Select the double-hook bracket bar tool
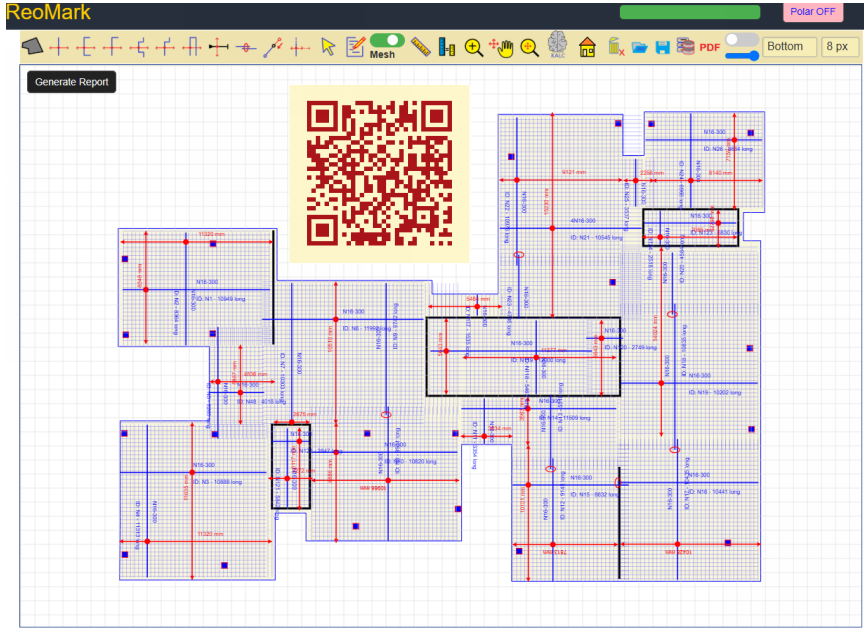 tap(85, 47)
